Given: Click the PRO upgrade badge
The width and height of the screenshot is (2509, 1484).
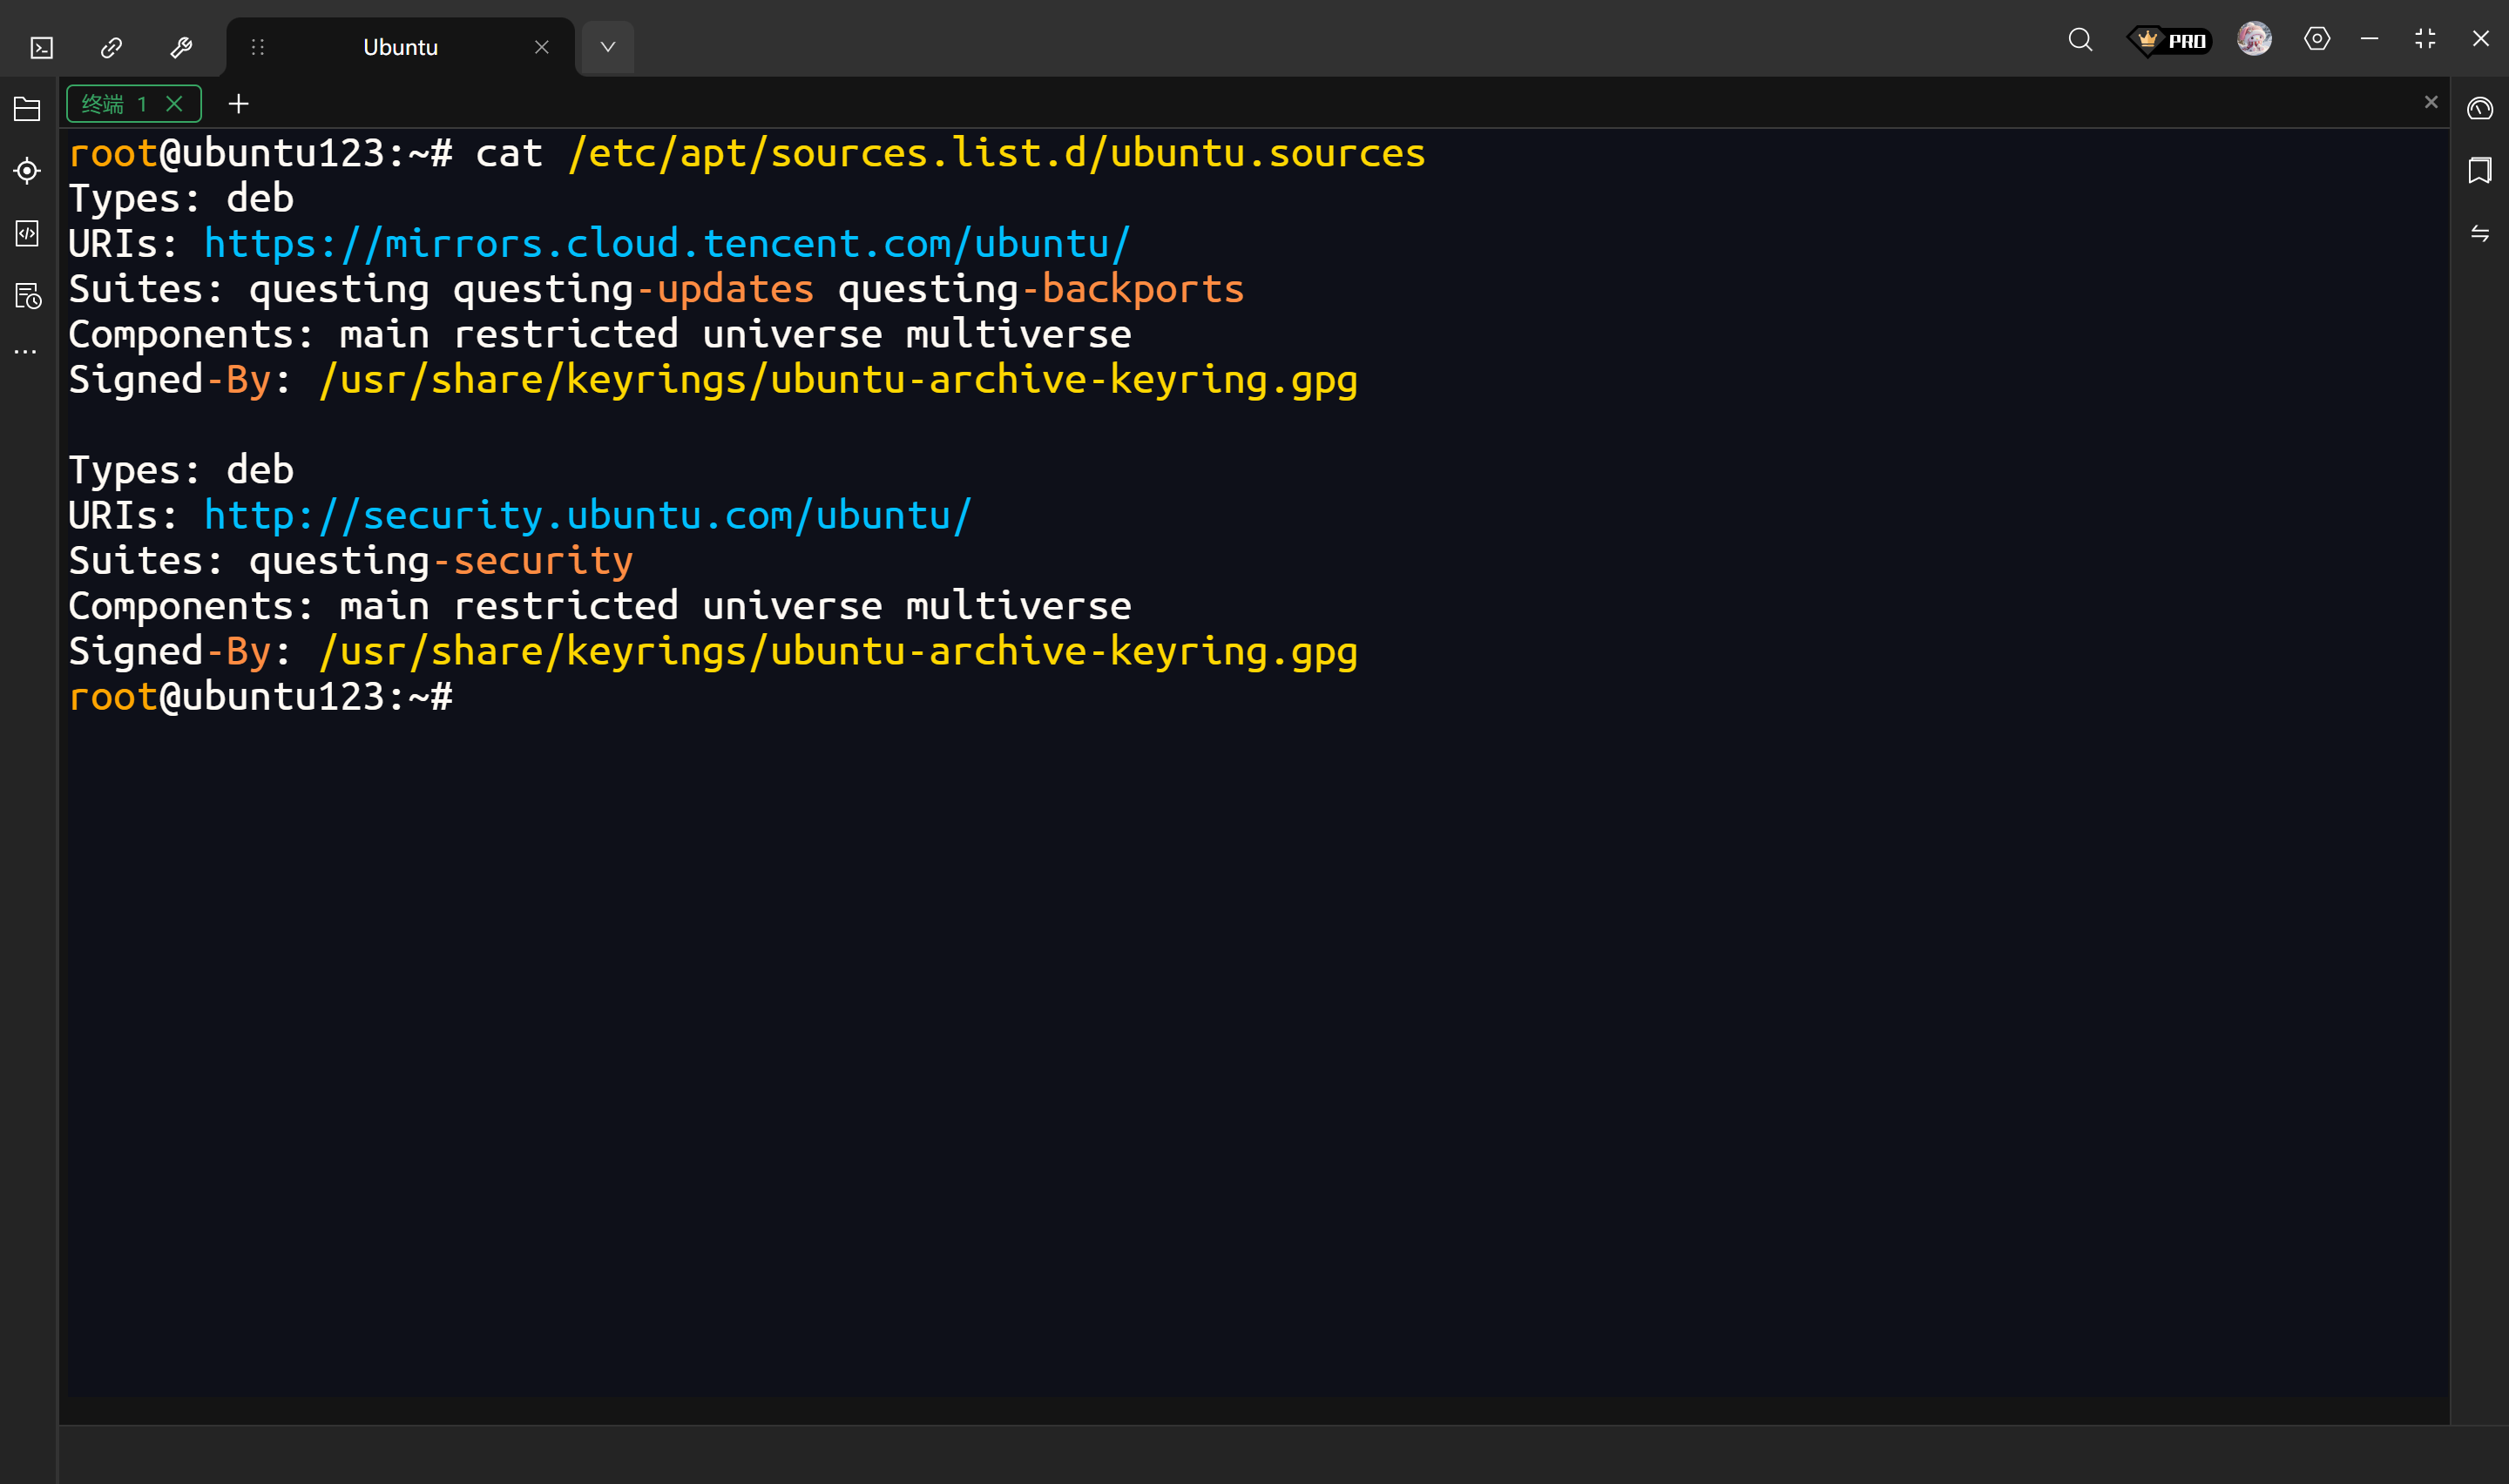Looking at the screenshot, I should (2170, 41).
